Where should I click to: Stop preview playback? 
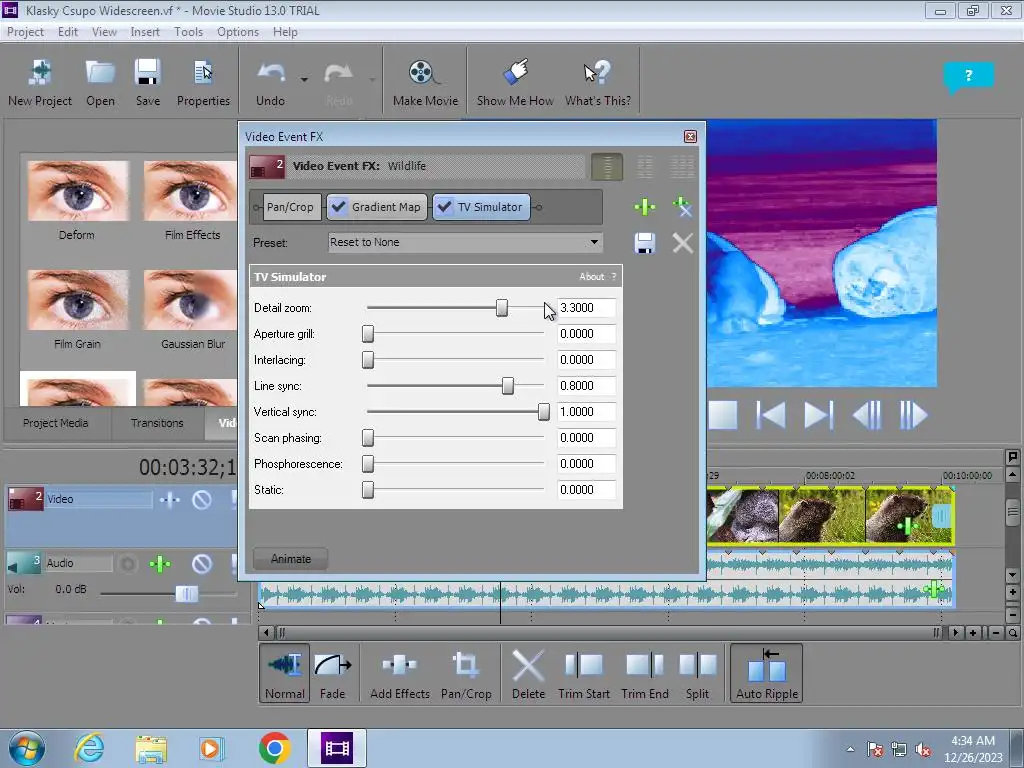tap(723, 415)
